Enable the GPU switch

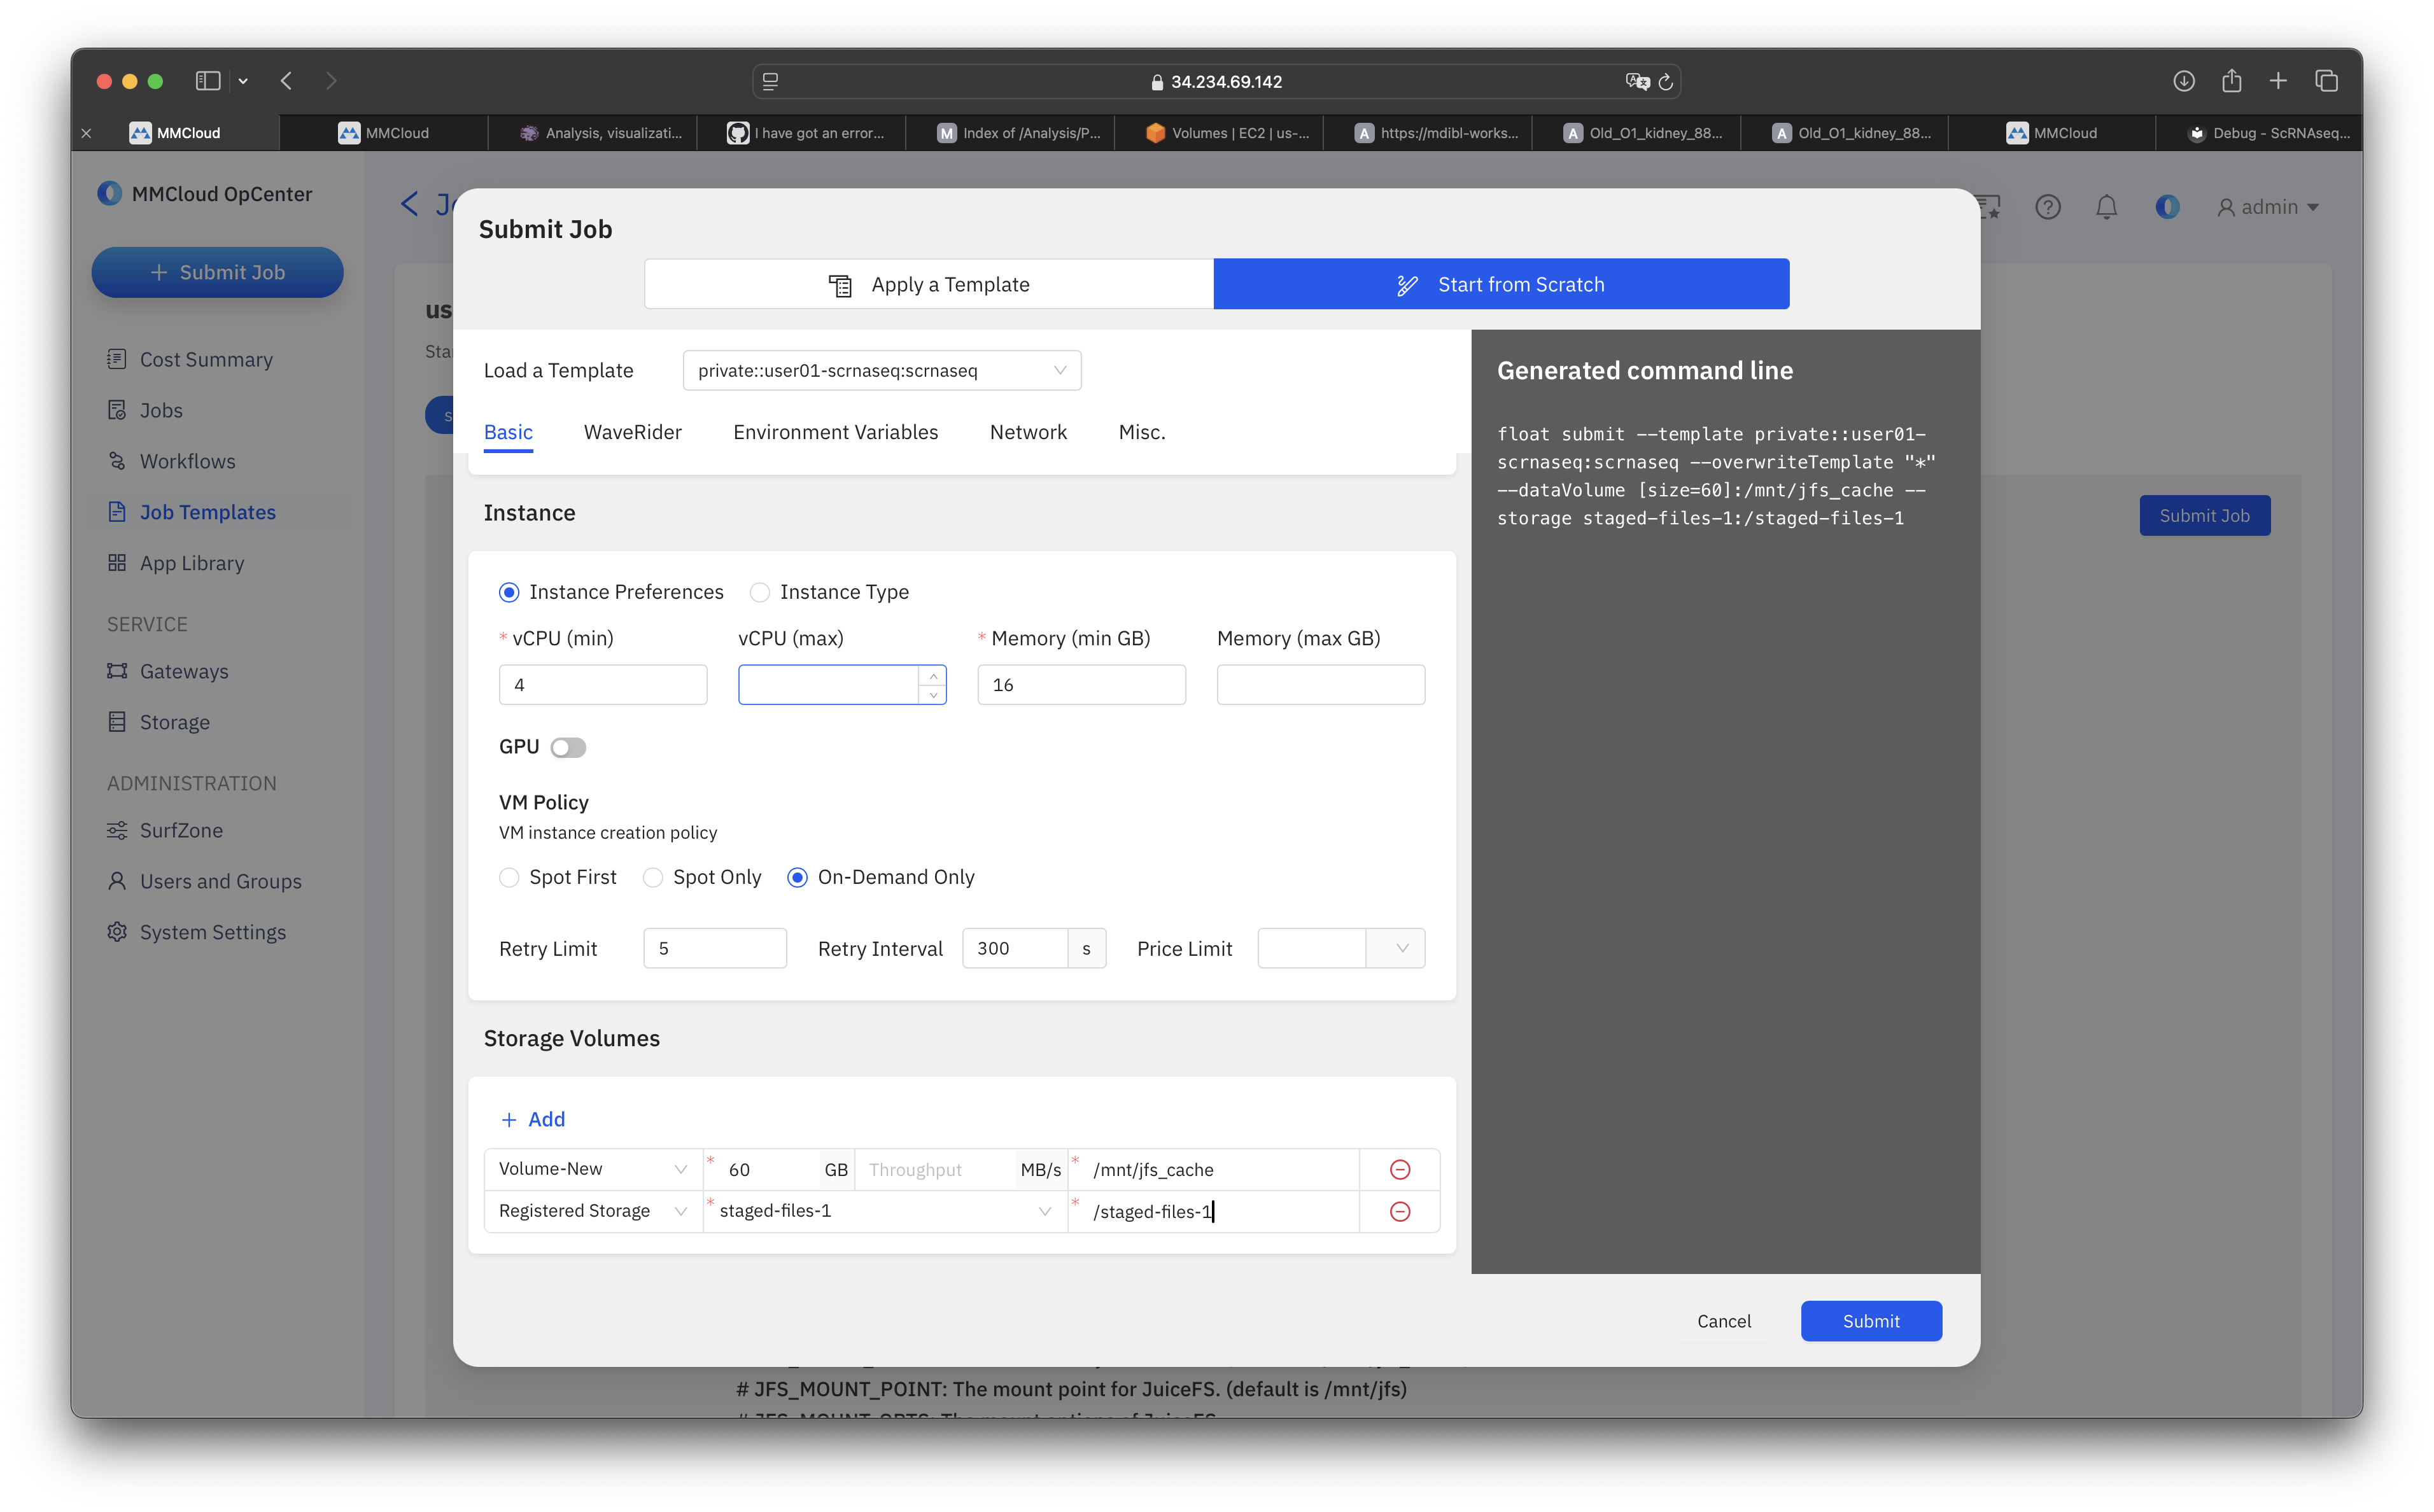[x=568, y=747]
